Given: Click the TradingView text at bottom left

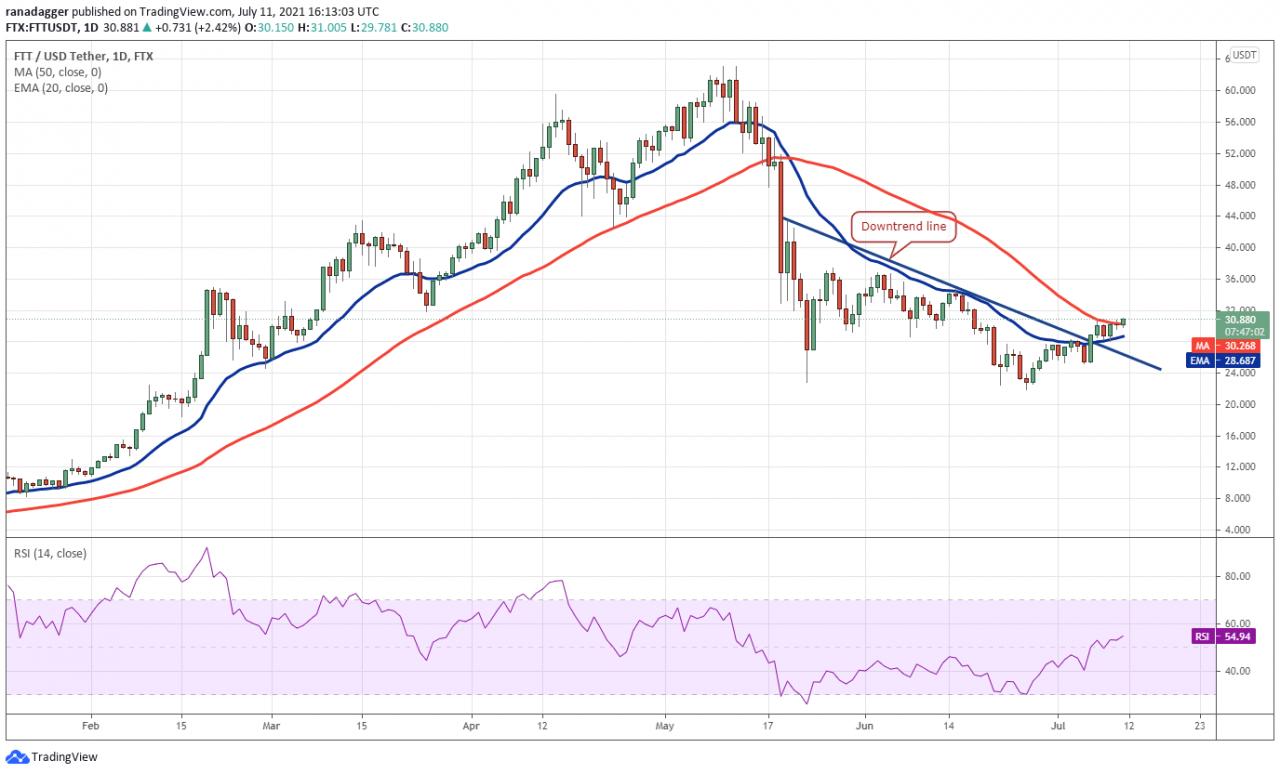Looking at the screenshot, I should [64, 757].
